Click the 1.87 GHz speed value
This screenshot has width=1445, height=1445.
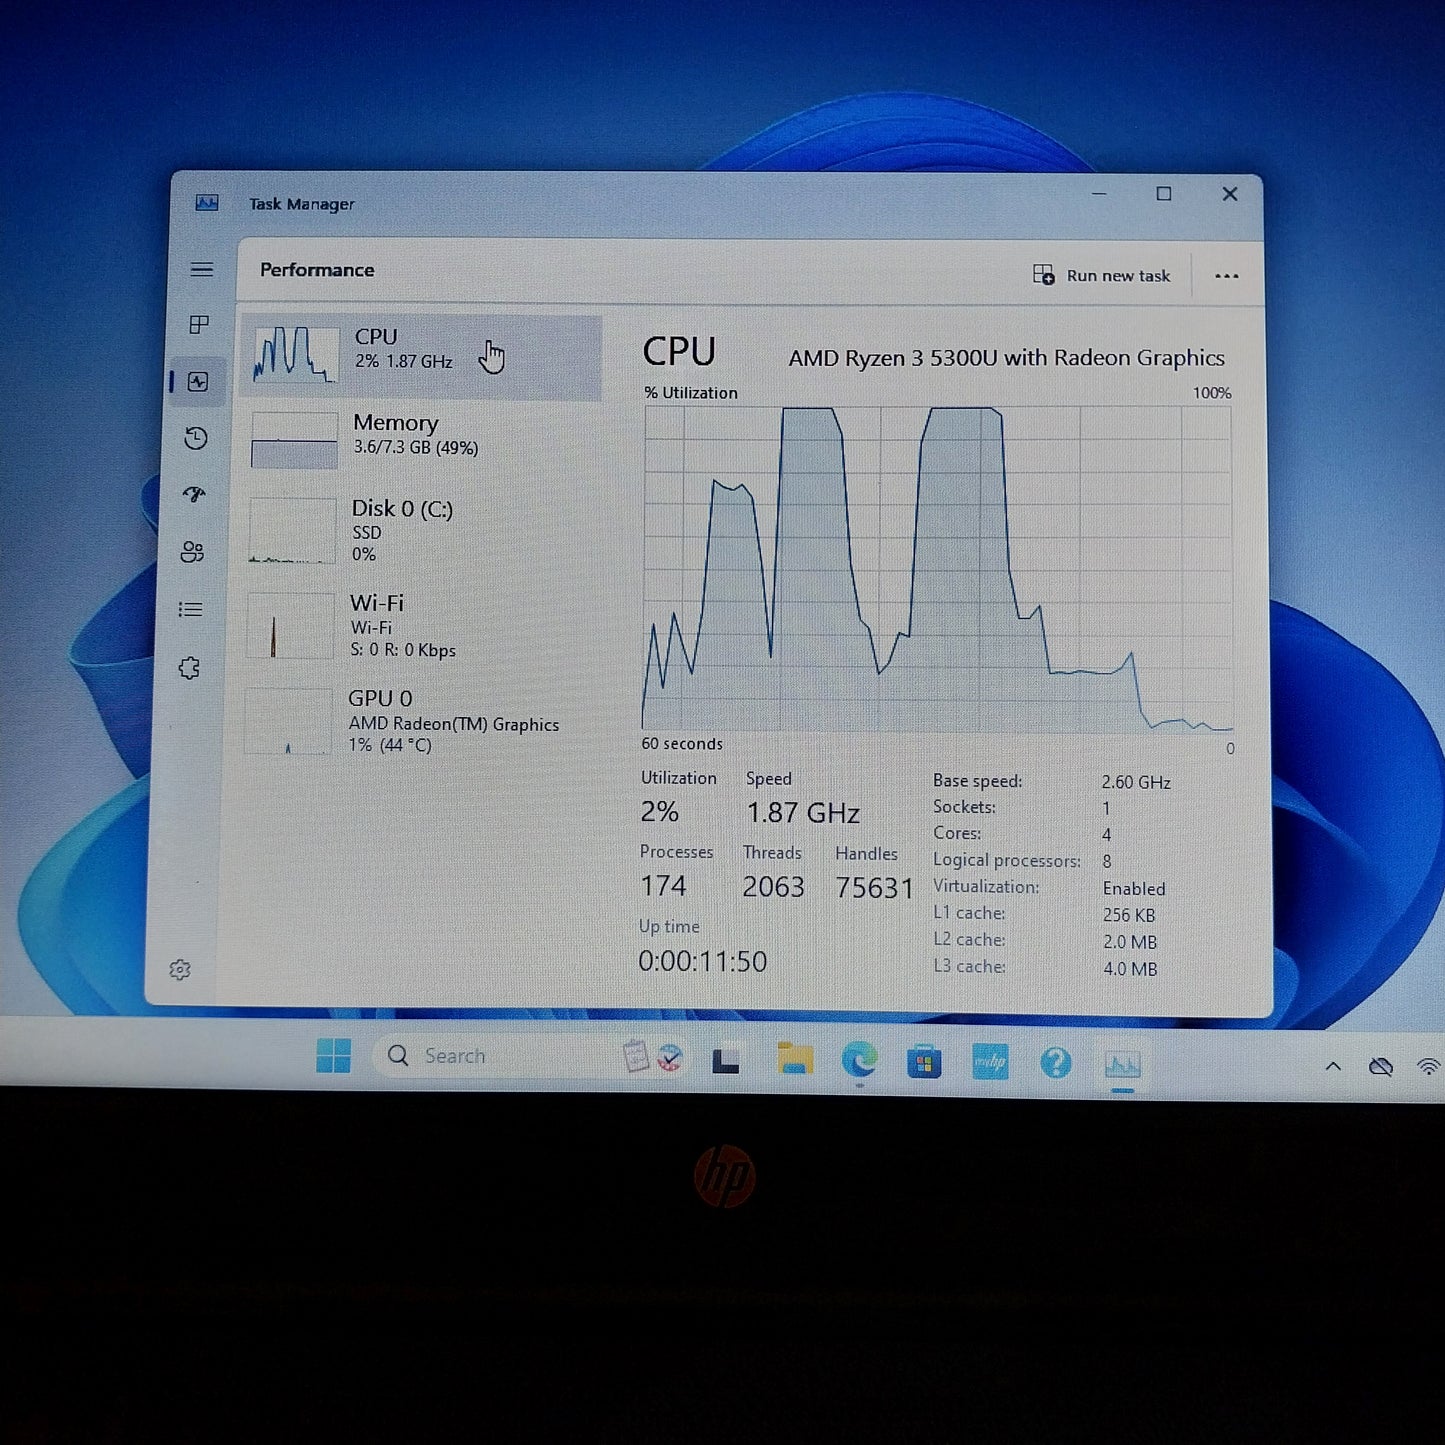coord(803,813)
